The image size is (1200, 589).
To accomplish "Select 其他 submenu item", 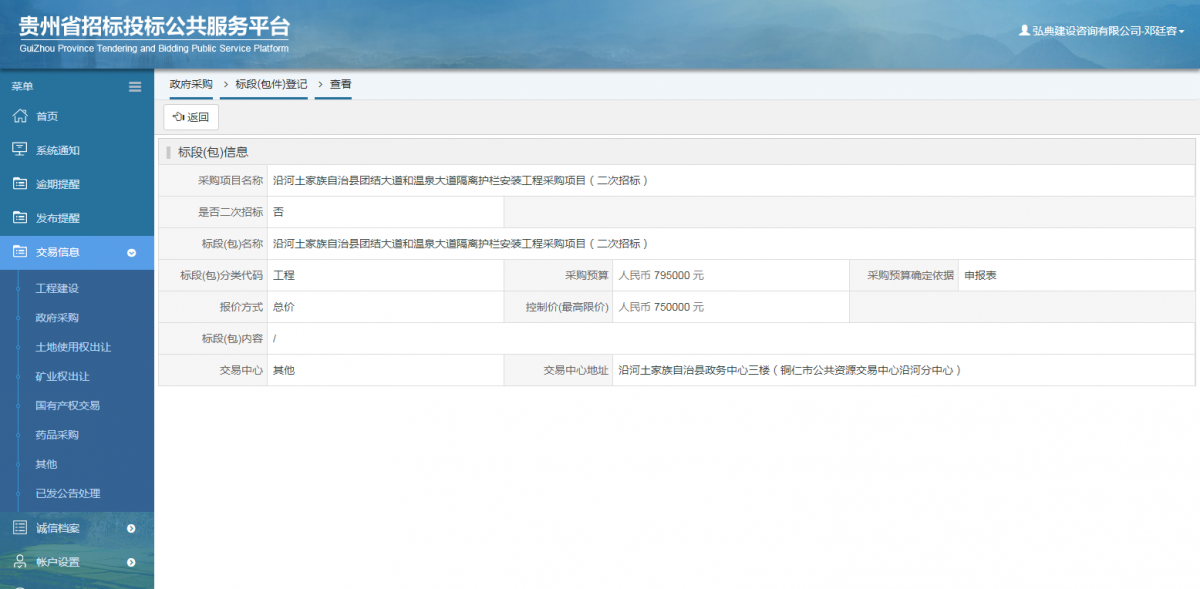I will point(46,464).
